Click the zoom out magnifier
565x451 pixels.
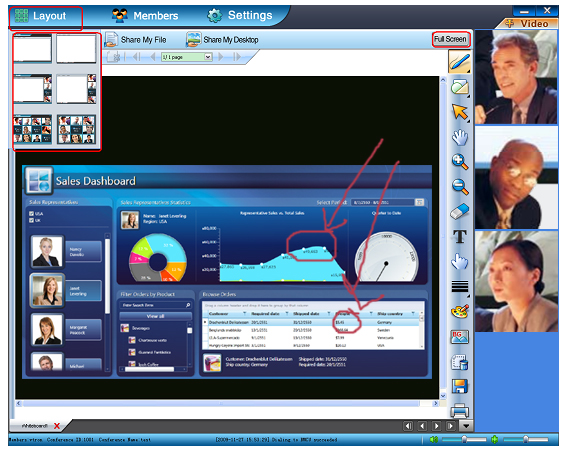click(x=460, y=187)
